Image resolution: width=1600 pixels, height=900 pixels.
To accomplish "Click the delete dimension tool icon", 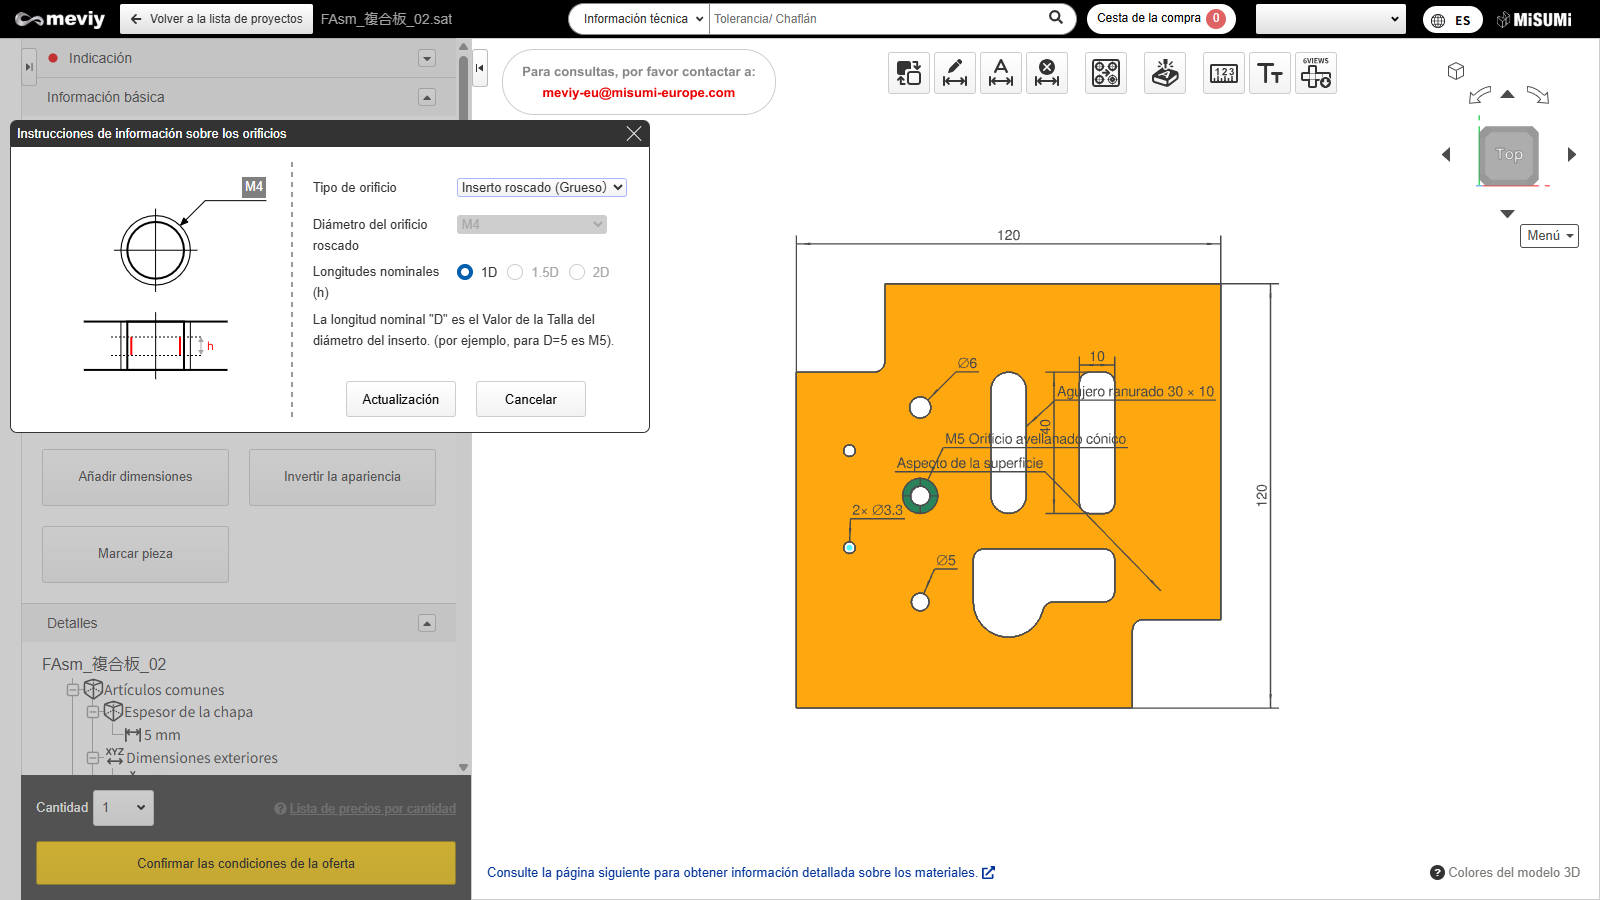I will tap(1047, 73).
